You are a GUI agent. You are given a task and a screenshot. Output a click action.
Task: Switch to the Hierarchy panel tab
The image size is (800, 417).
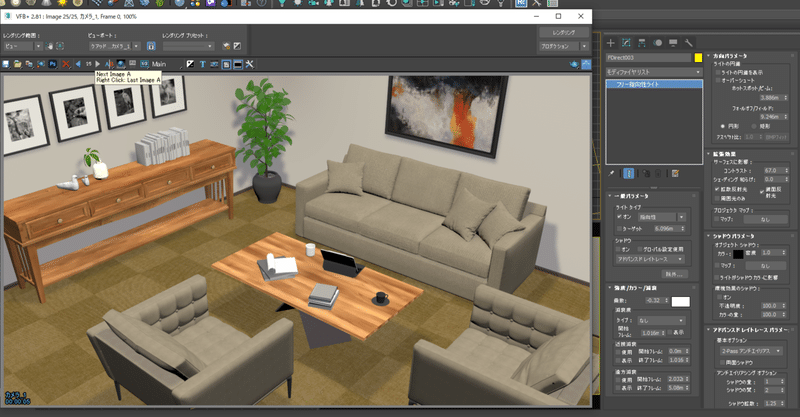pyautogui.click(x=642, y=43)
